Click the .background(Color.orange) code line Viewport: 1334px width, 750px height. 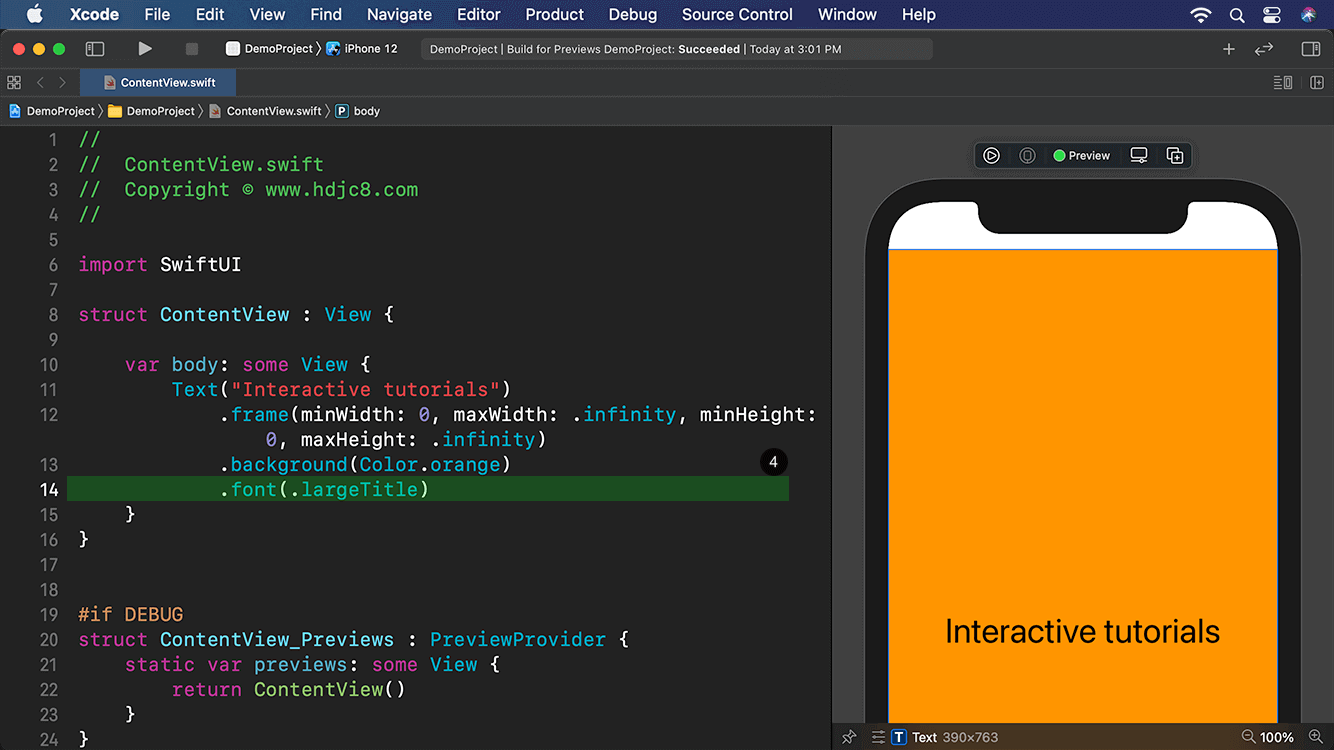pos(365,464)
